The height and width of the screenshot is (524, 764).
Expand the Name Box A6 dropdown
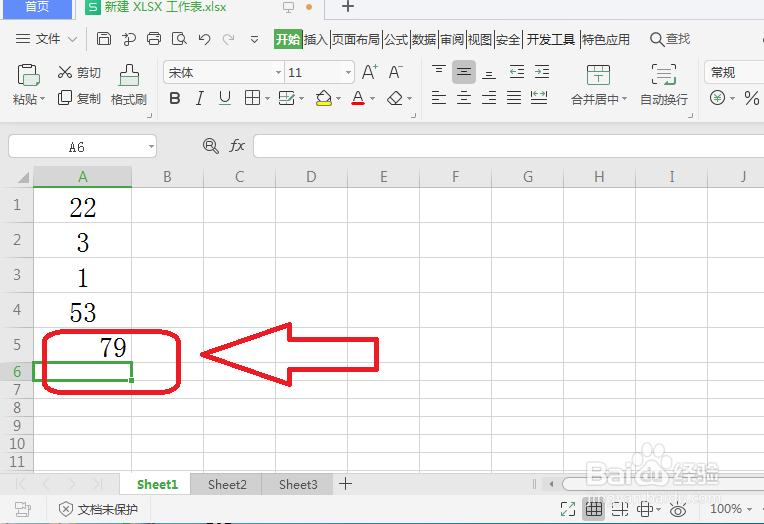point(151,146)
